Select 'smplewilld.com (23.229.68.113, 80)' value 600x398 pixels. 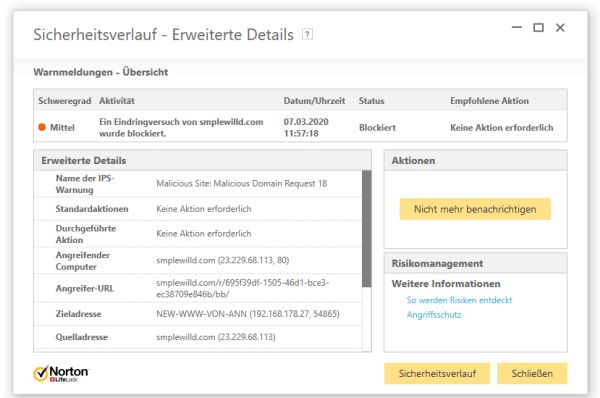tap(223, 260)
